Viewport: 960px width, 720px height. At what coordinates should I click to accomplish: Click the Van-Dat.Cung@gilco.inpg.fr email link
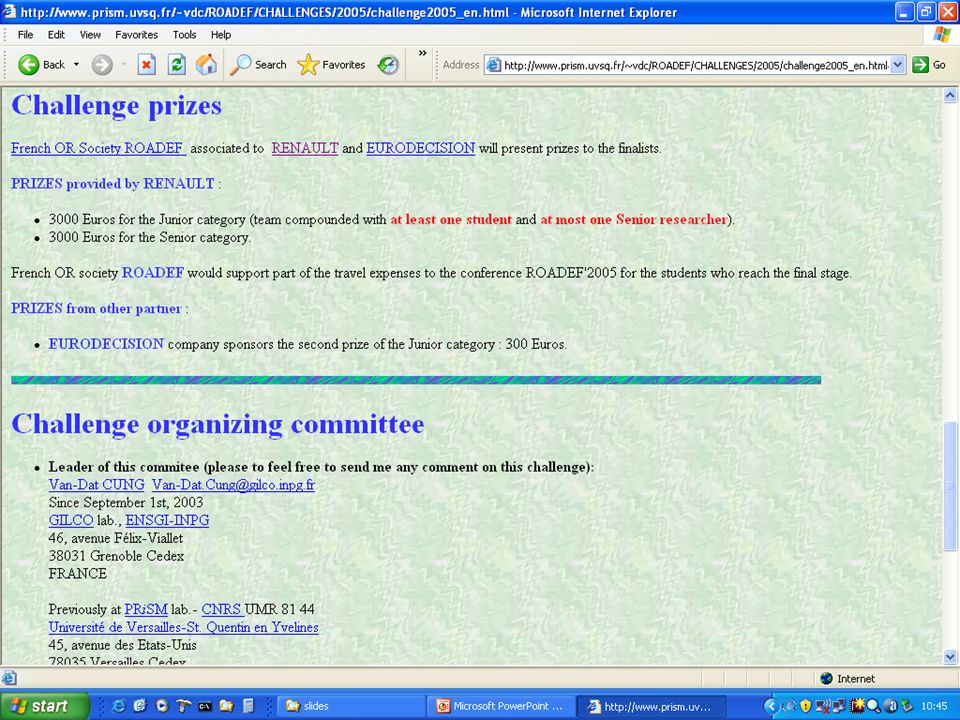233,484
